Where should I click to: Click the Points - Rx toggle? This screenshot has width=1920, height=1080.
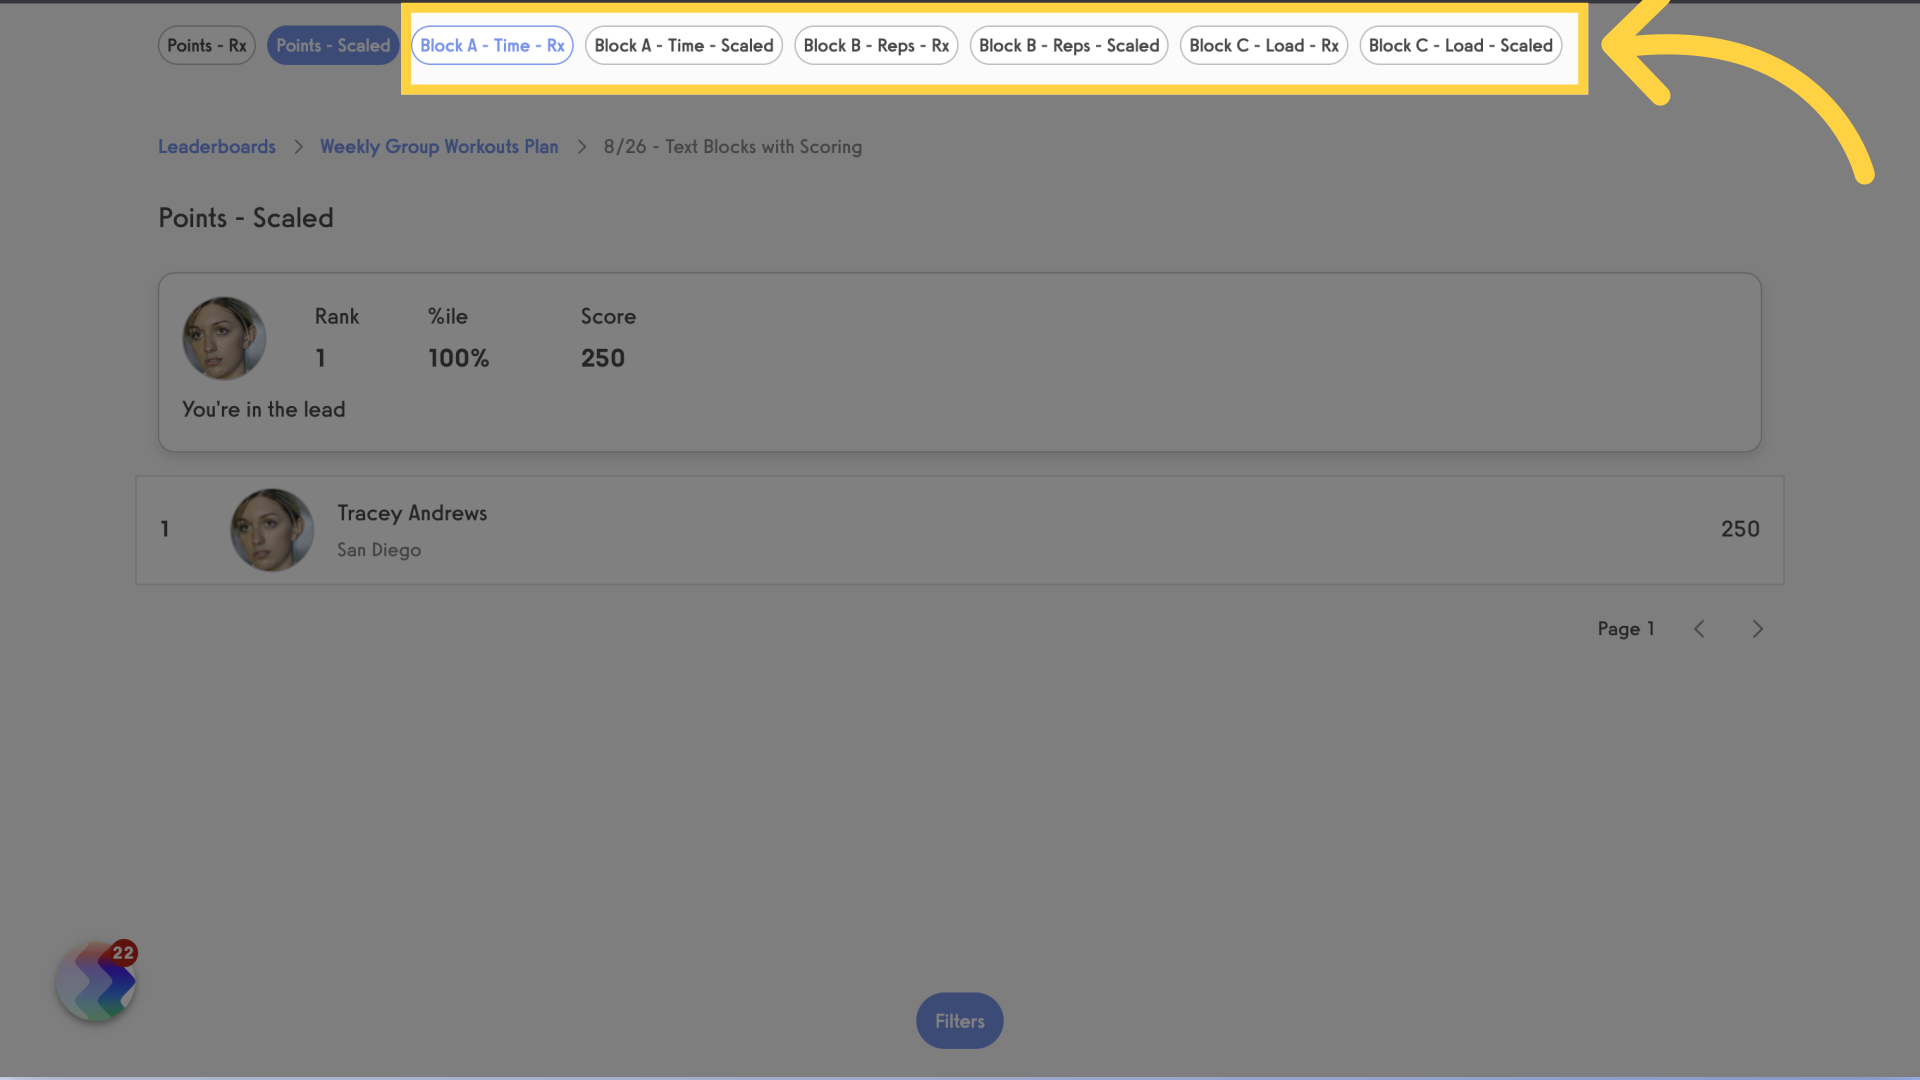point(206,45)
